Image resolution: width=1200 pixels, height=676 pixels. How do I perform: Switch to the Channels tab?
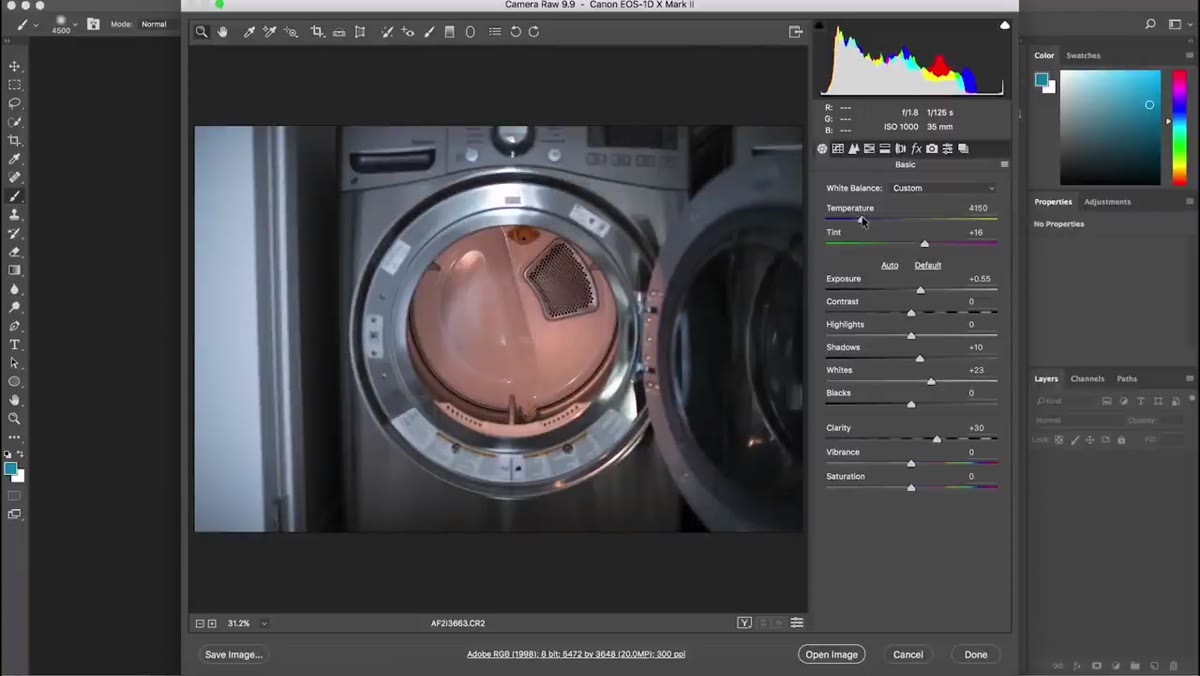pyautogui.click(x=1087, y=378)
